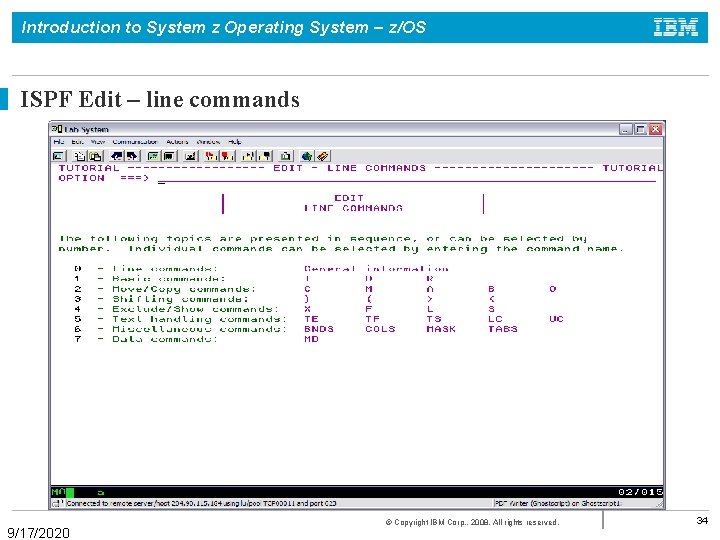The image size is (720, 540).
Task: Open the Actions menu
Action: tap(177, 142)
